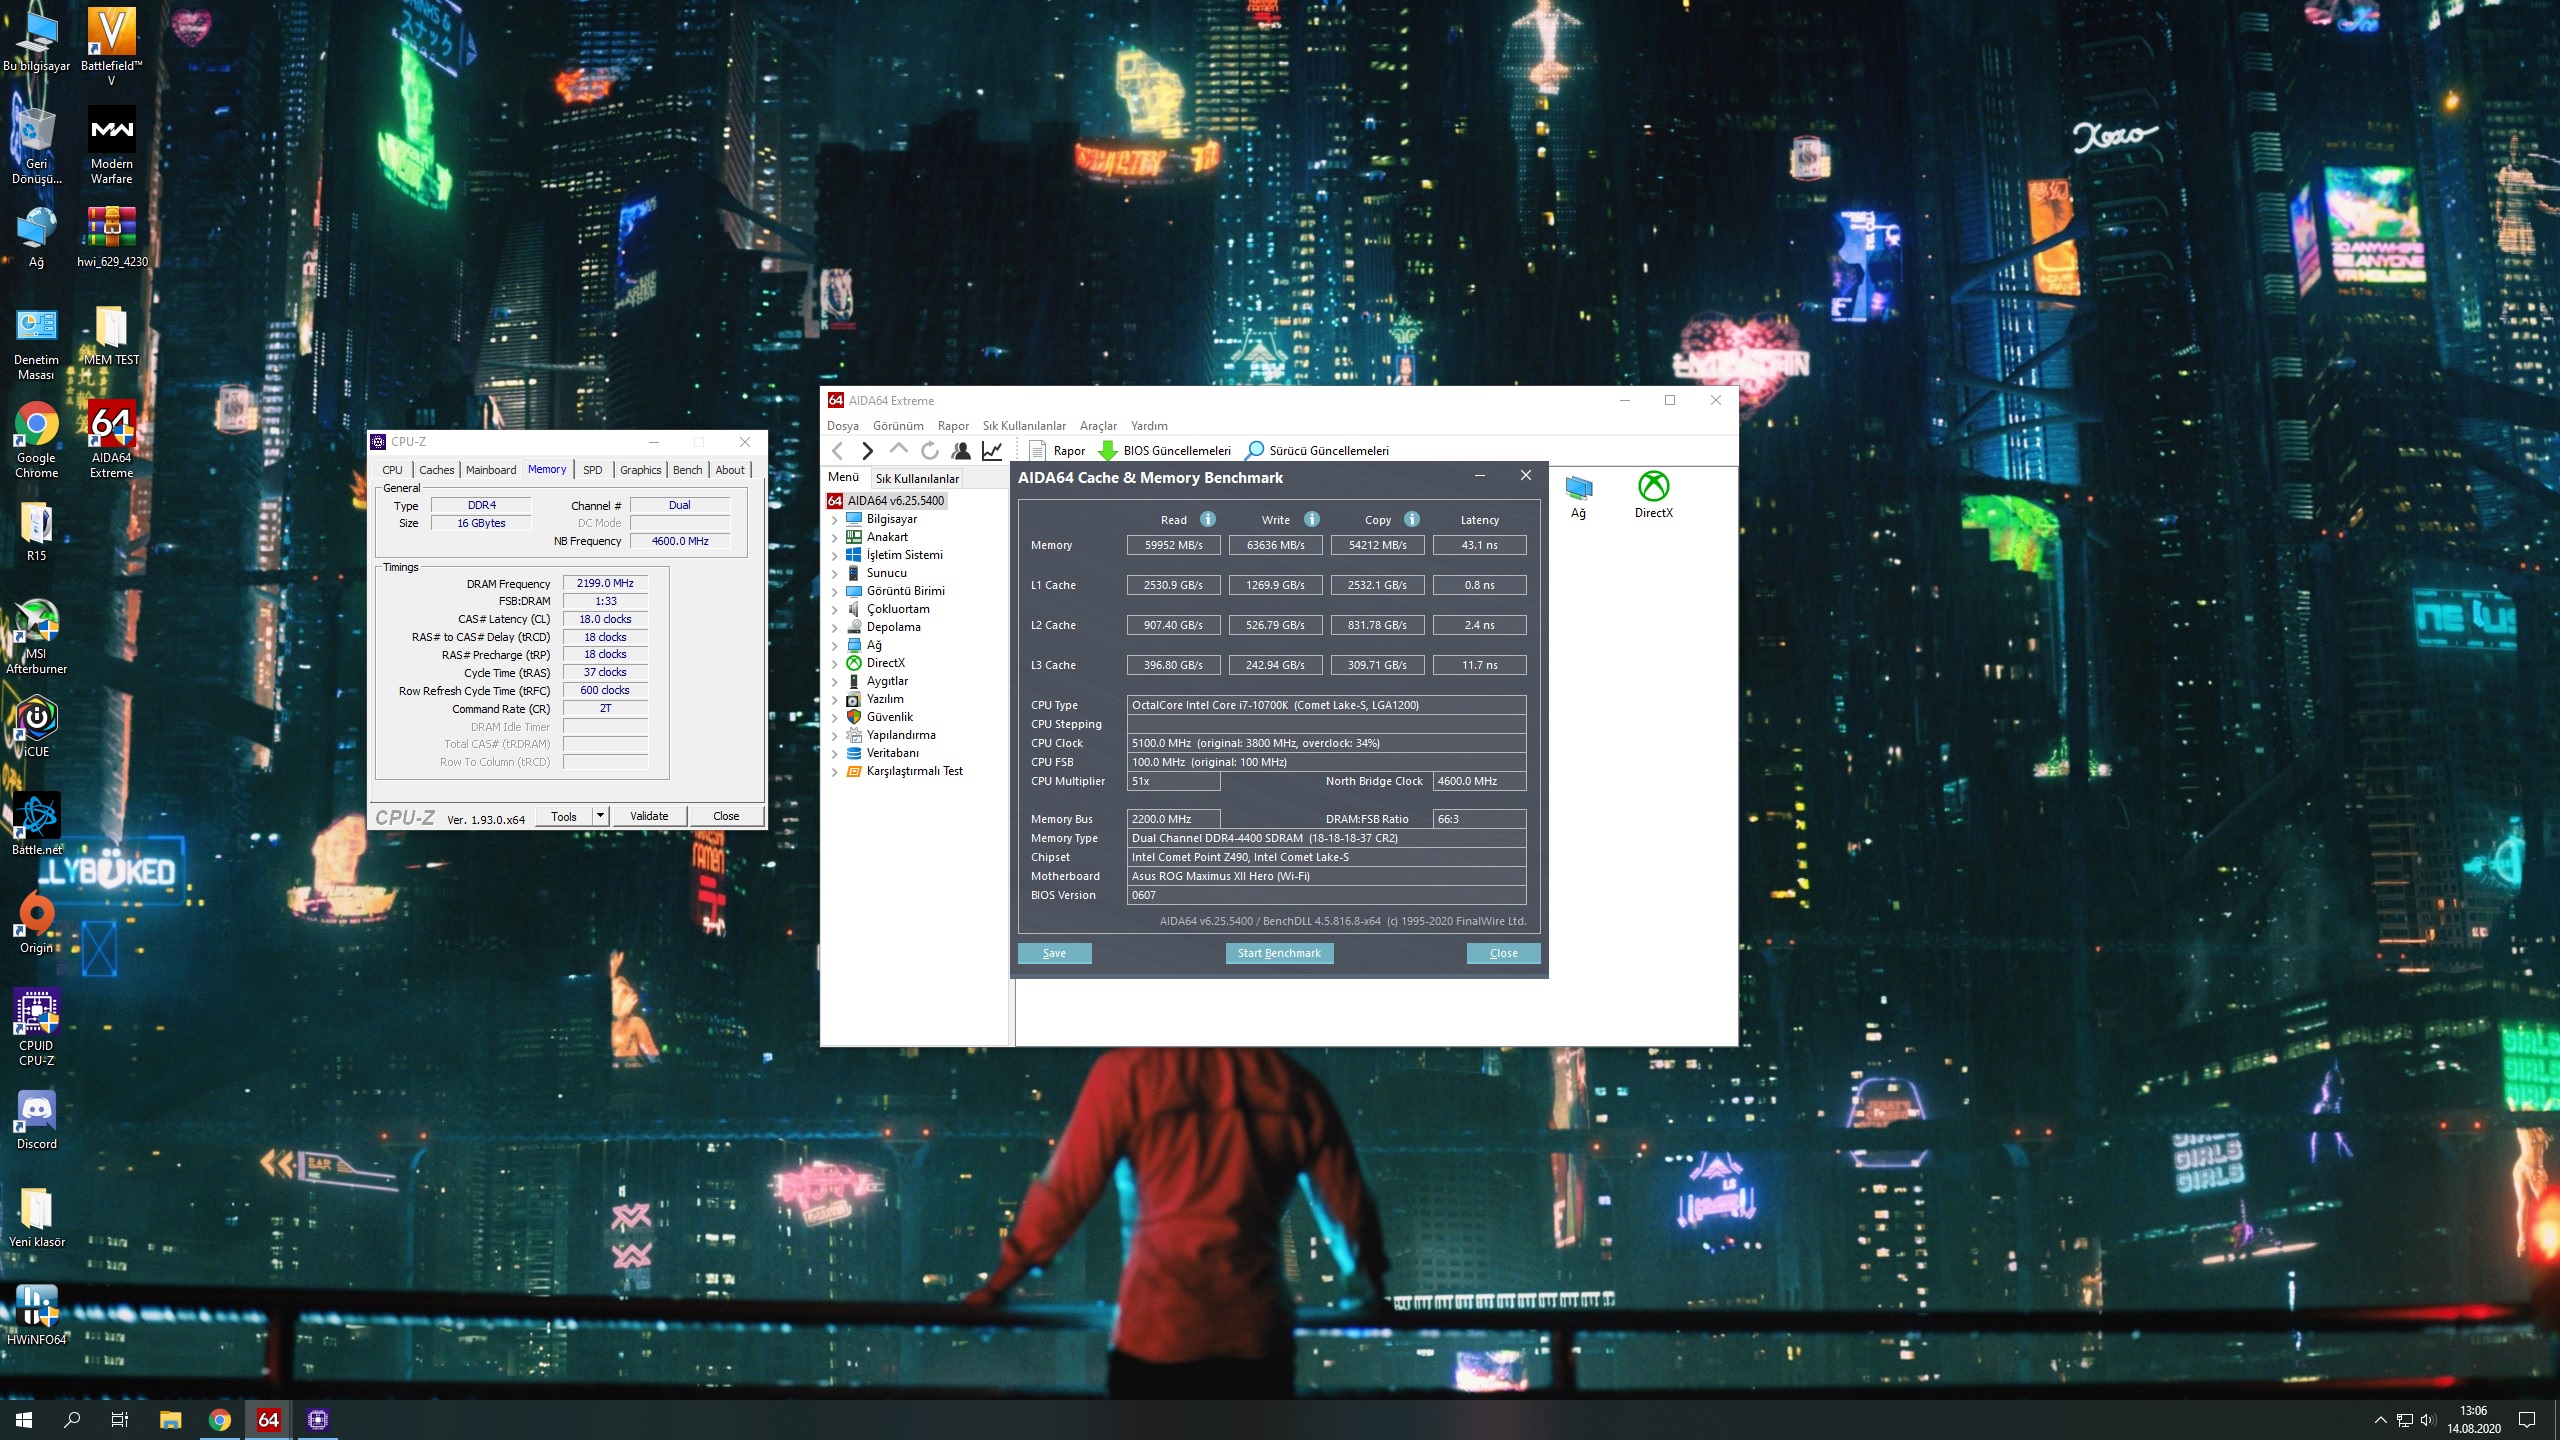Click BIOS Güncellemeleri in toolbar
This screenshot has width=2560, height=1440.
(x=1165, y=451)
